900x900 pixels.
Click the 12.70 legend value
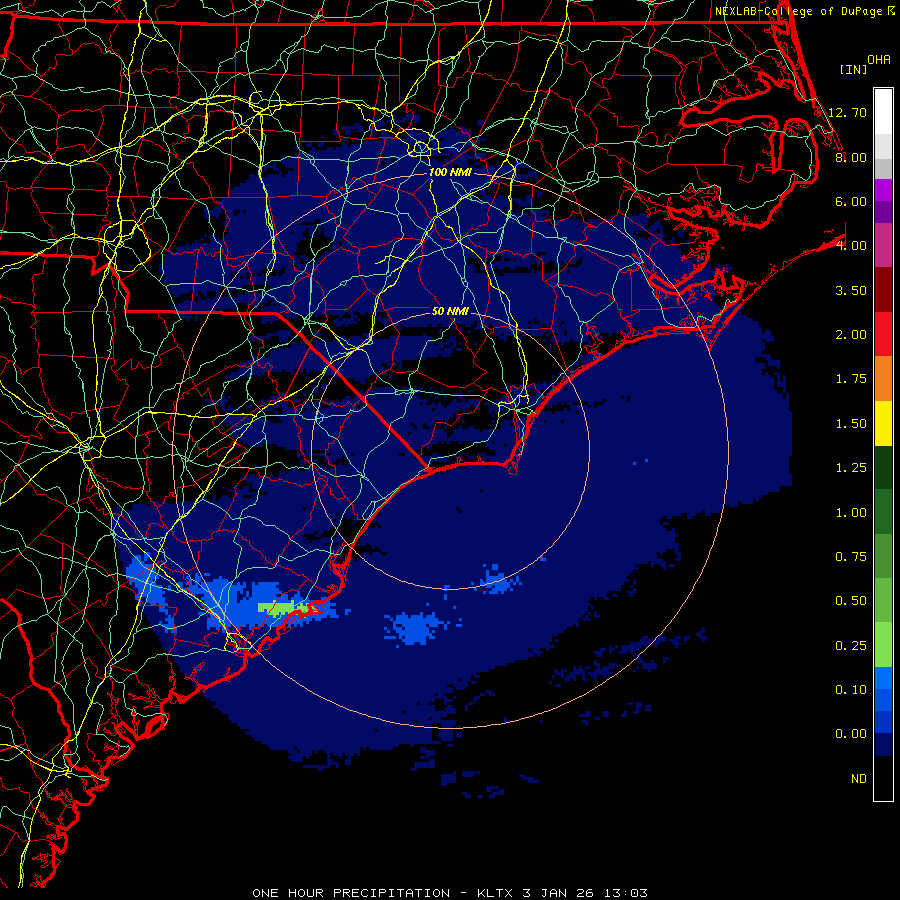pos(847,112)
